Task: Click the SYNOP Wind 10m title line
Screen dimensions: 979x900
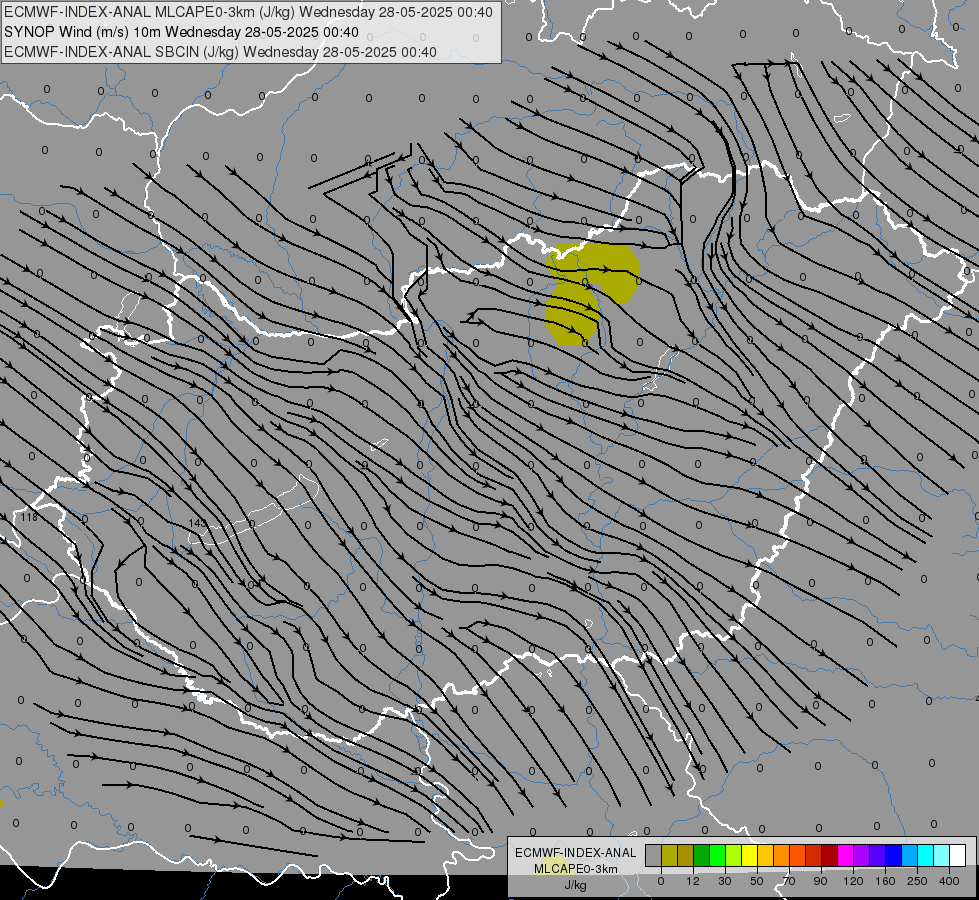Action: 181,32
